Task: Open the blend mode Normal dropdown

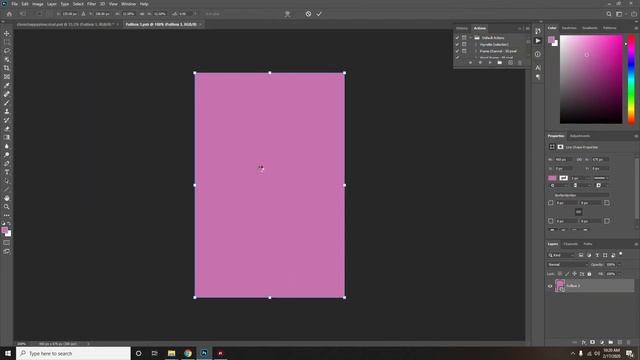Action: pyautogui.click(x=567, y=264)
